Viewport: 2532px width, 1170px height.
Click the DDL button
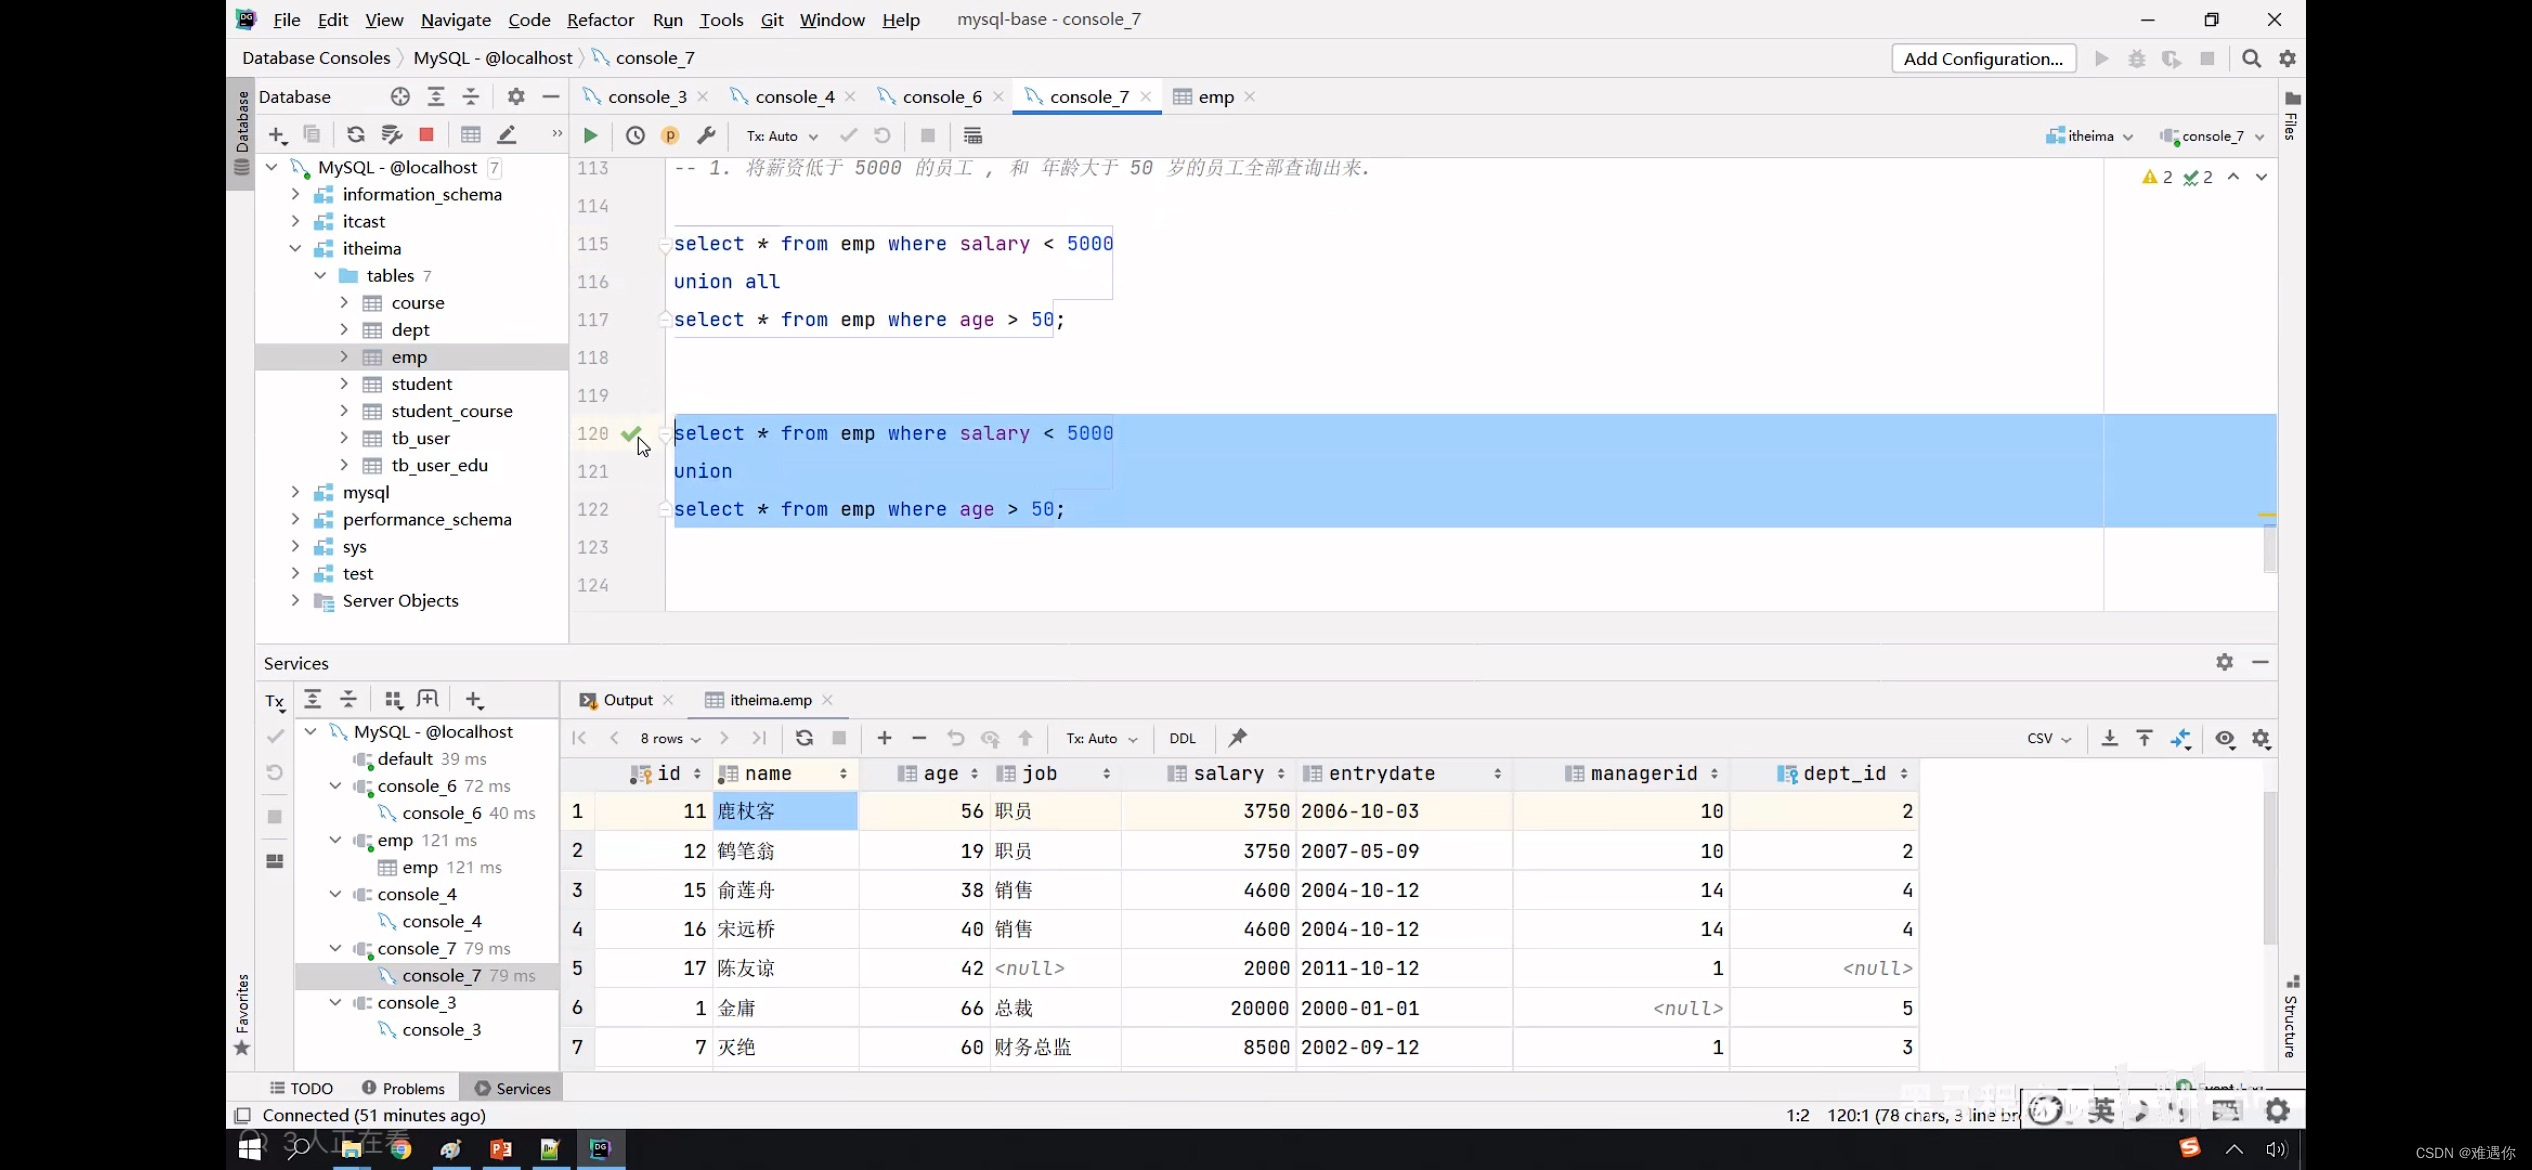coord(1182,738)
